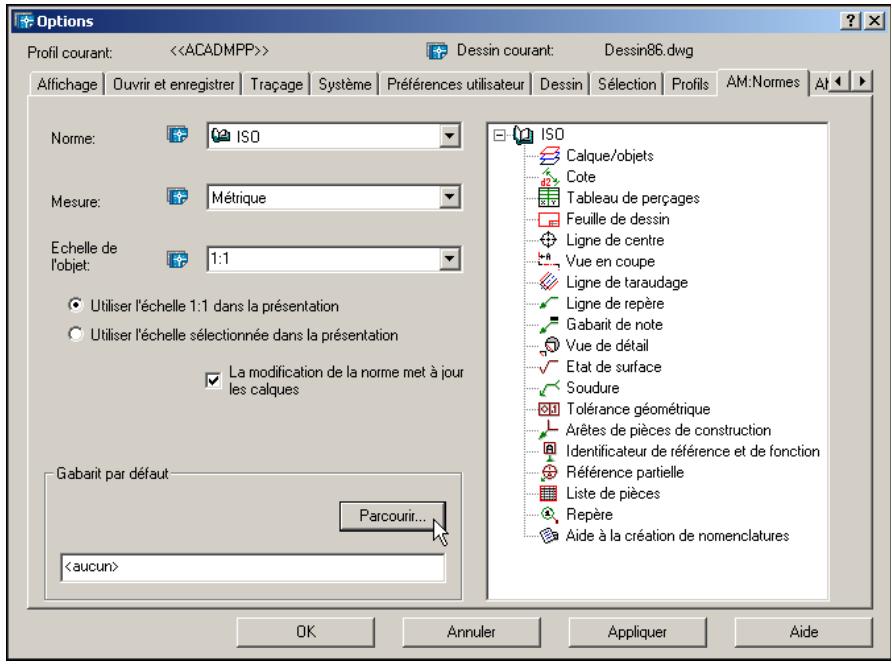
Task: Select Utiliser l'échelle sélectionnée dans la présentation
Action: [x=75, y=334]
